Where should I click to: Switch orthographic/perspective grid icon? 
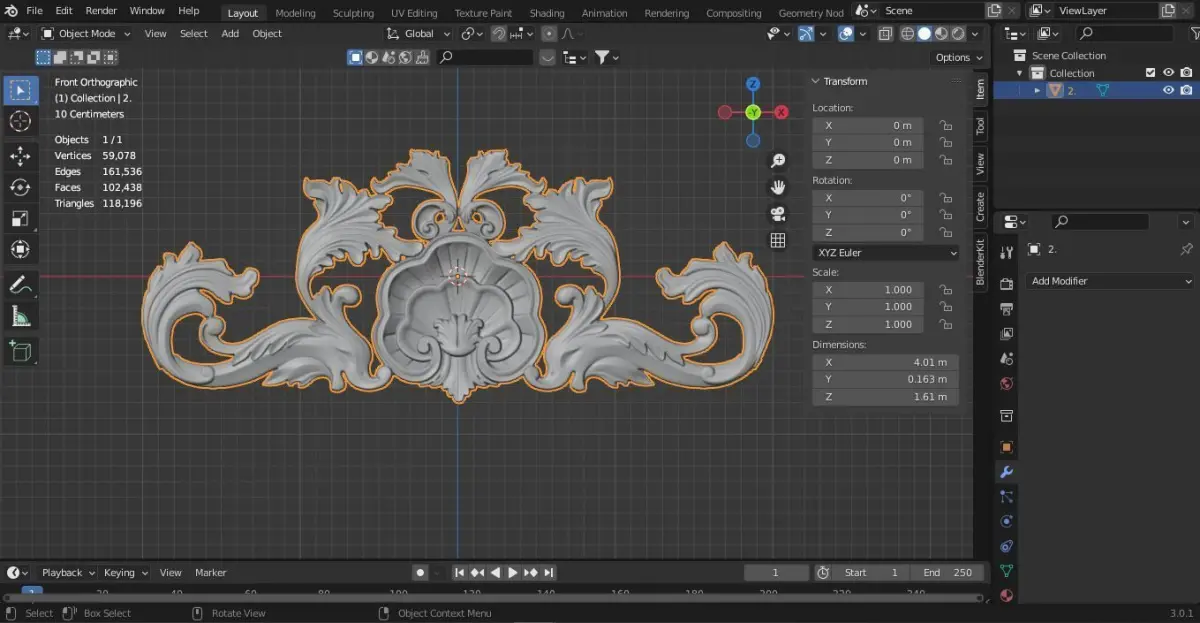tap(778, 240)
